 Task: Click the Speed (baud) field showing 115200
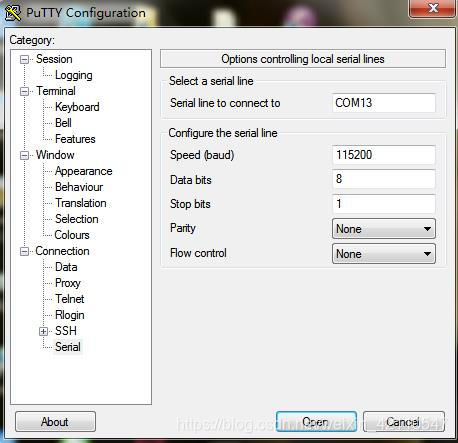point(384,155)
